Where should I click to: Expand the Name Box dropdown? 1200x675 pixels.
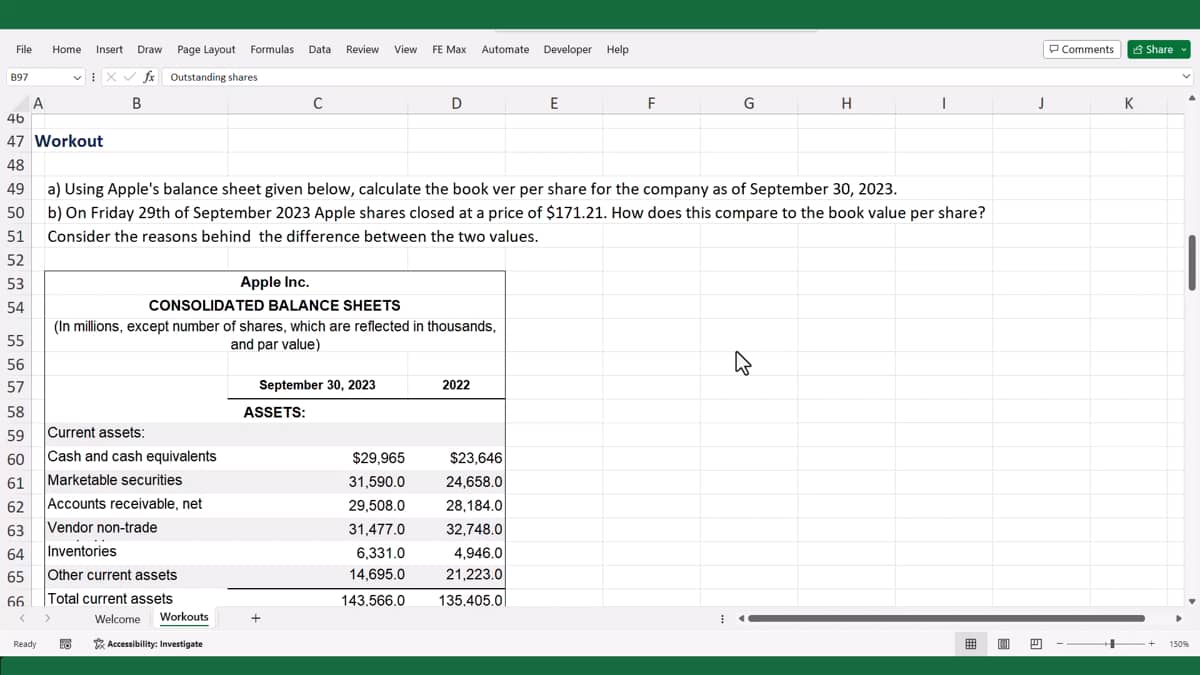(78, 77)
